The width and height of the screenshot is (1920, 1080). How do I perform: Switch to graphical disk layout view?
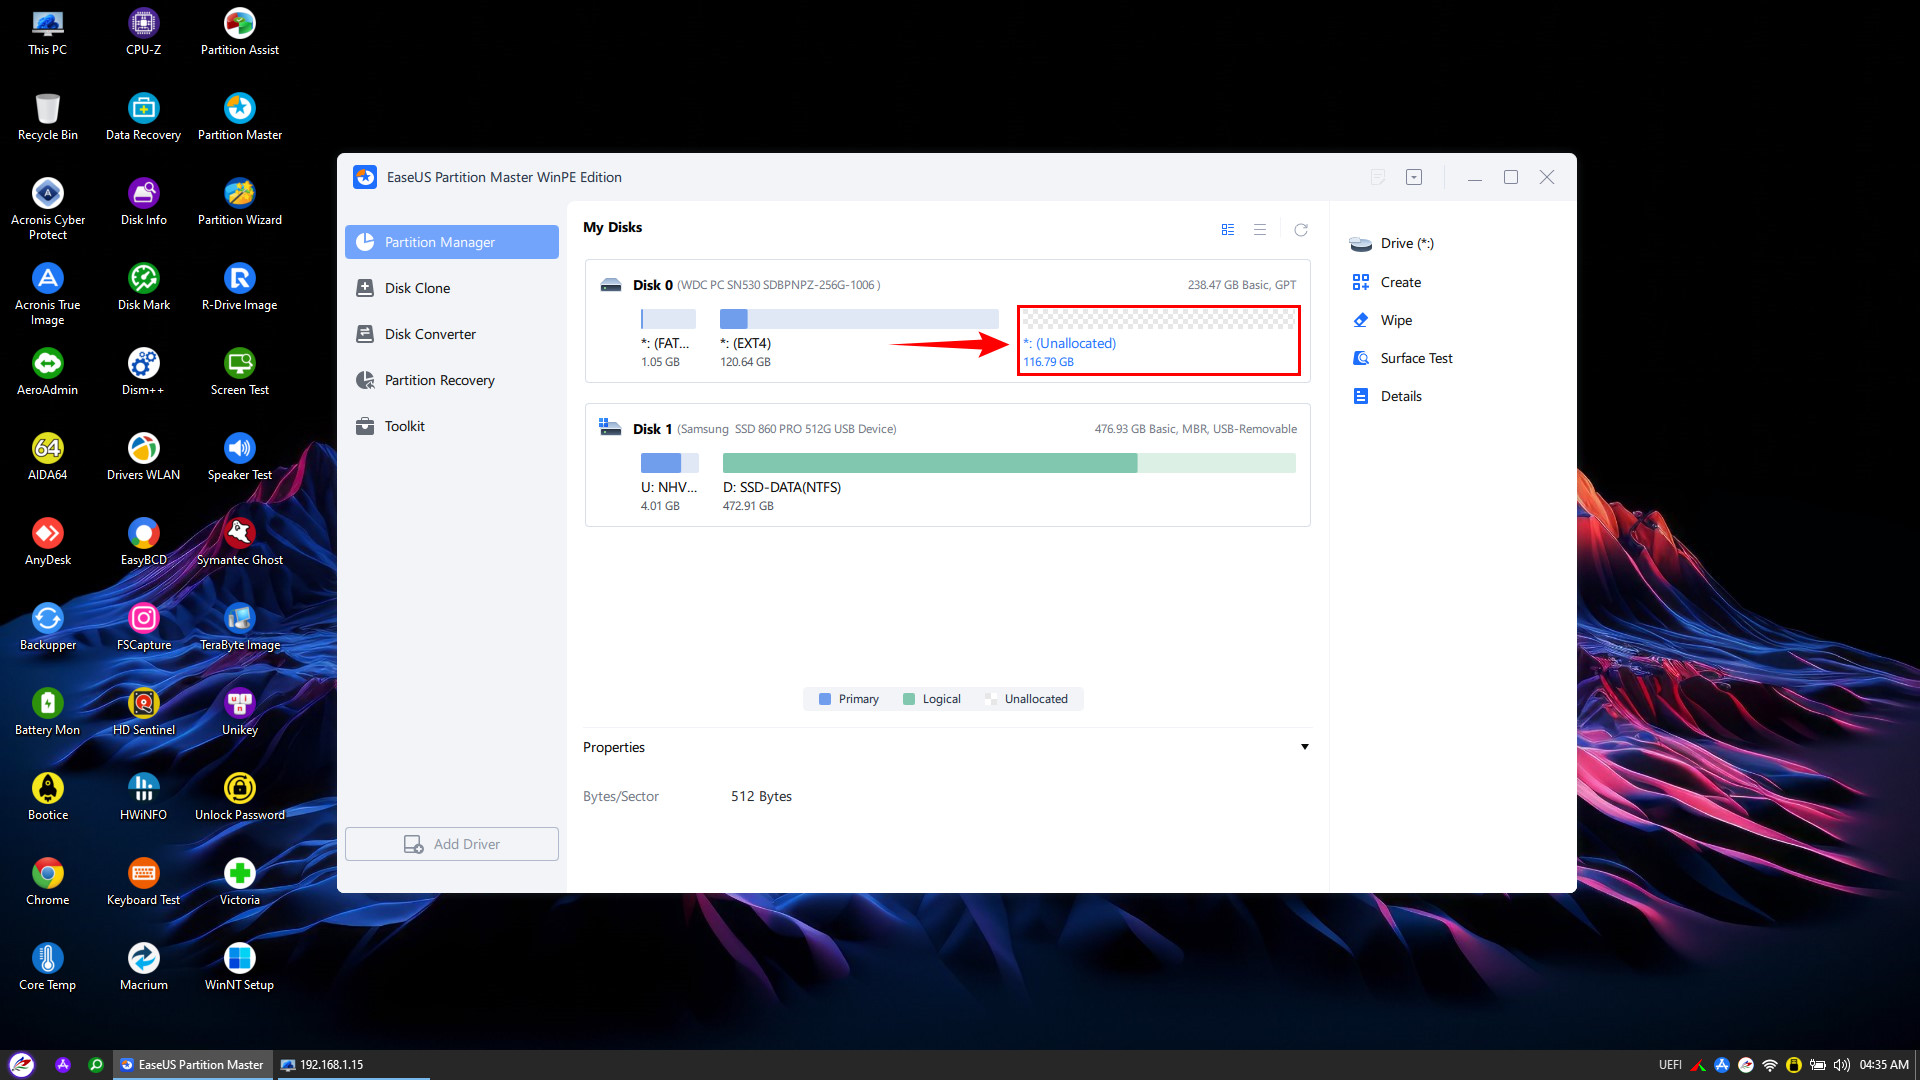pyautogui.click(x=1227, y=230)
